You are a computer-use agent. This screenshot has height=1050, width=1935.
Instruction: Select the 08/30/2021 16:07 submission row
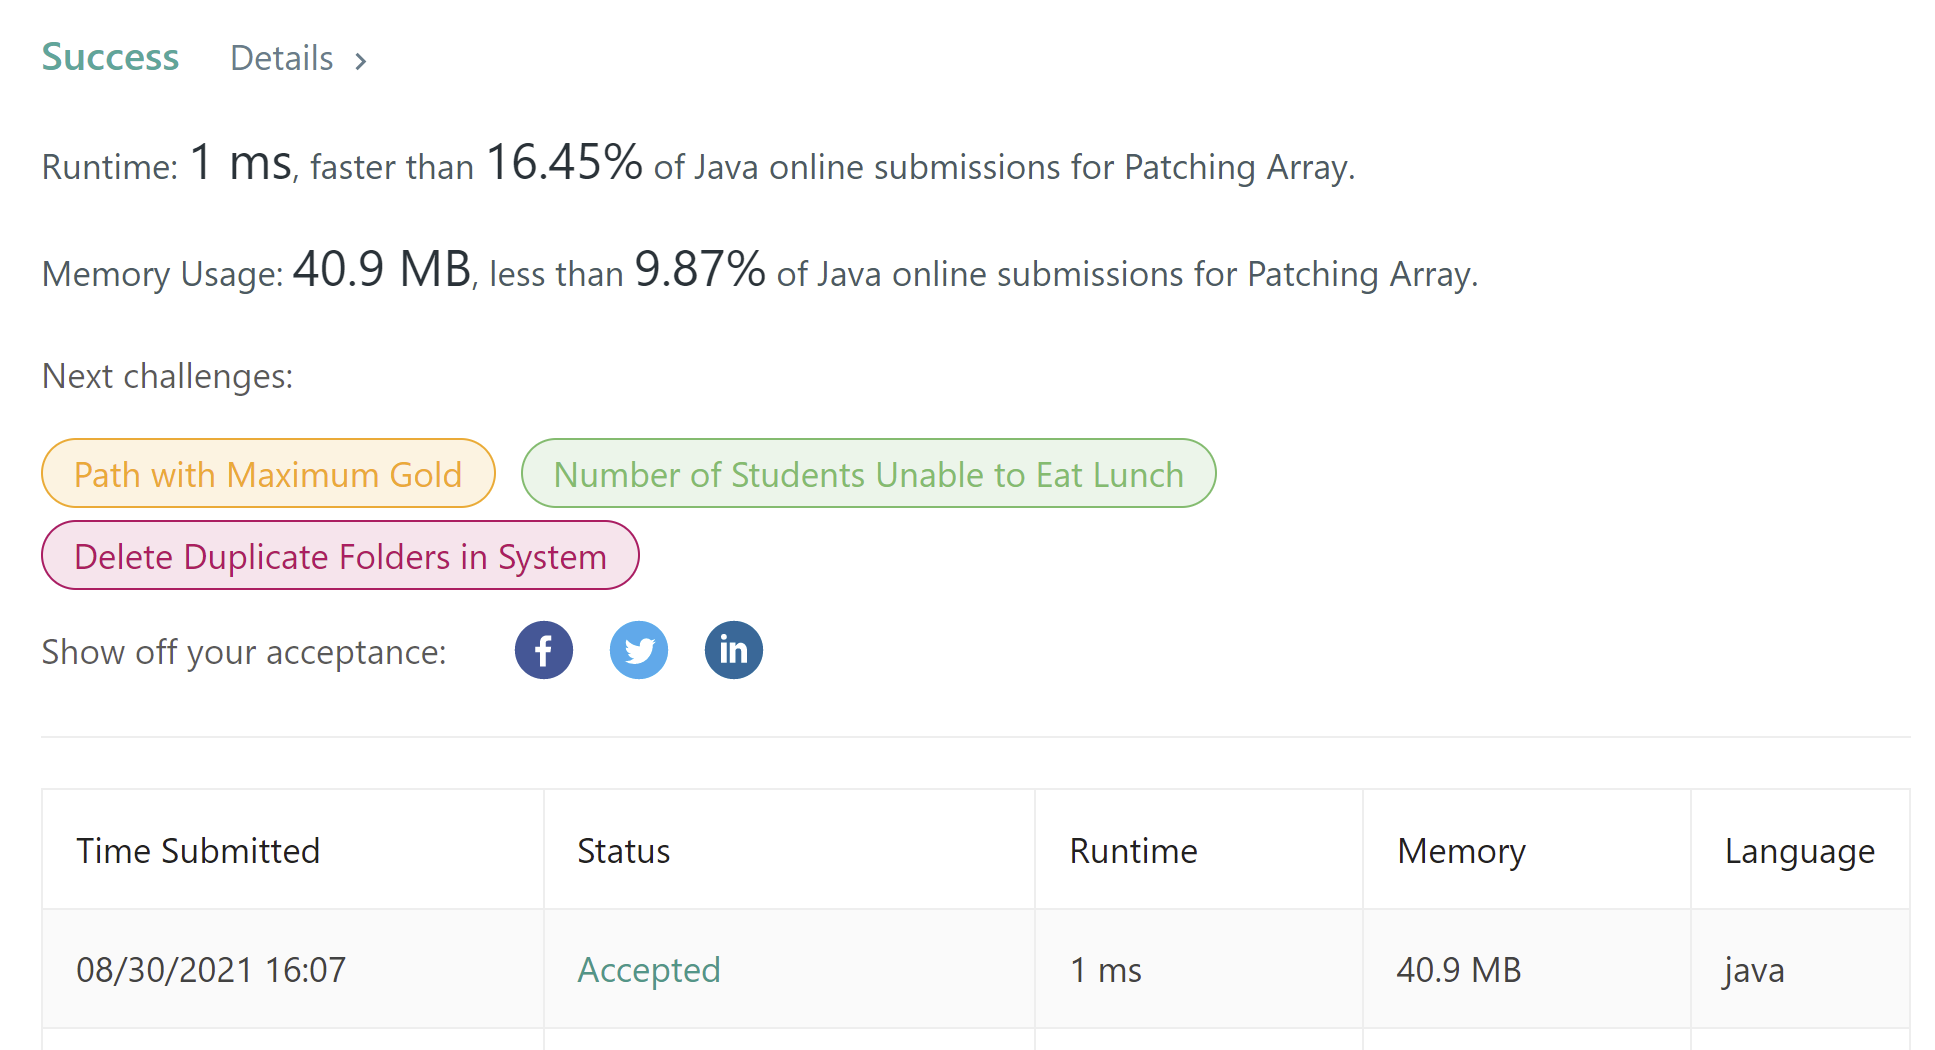point(976,969)
